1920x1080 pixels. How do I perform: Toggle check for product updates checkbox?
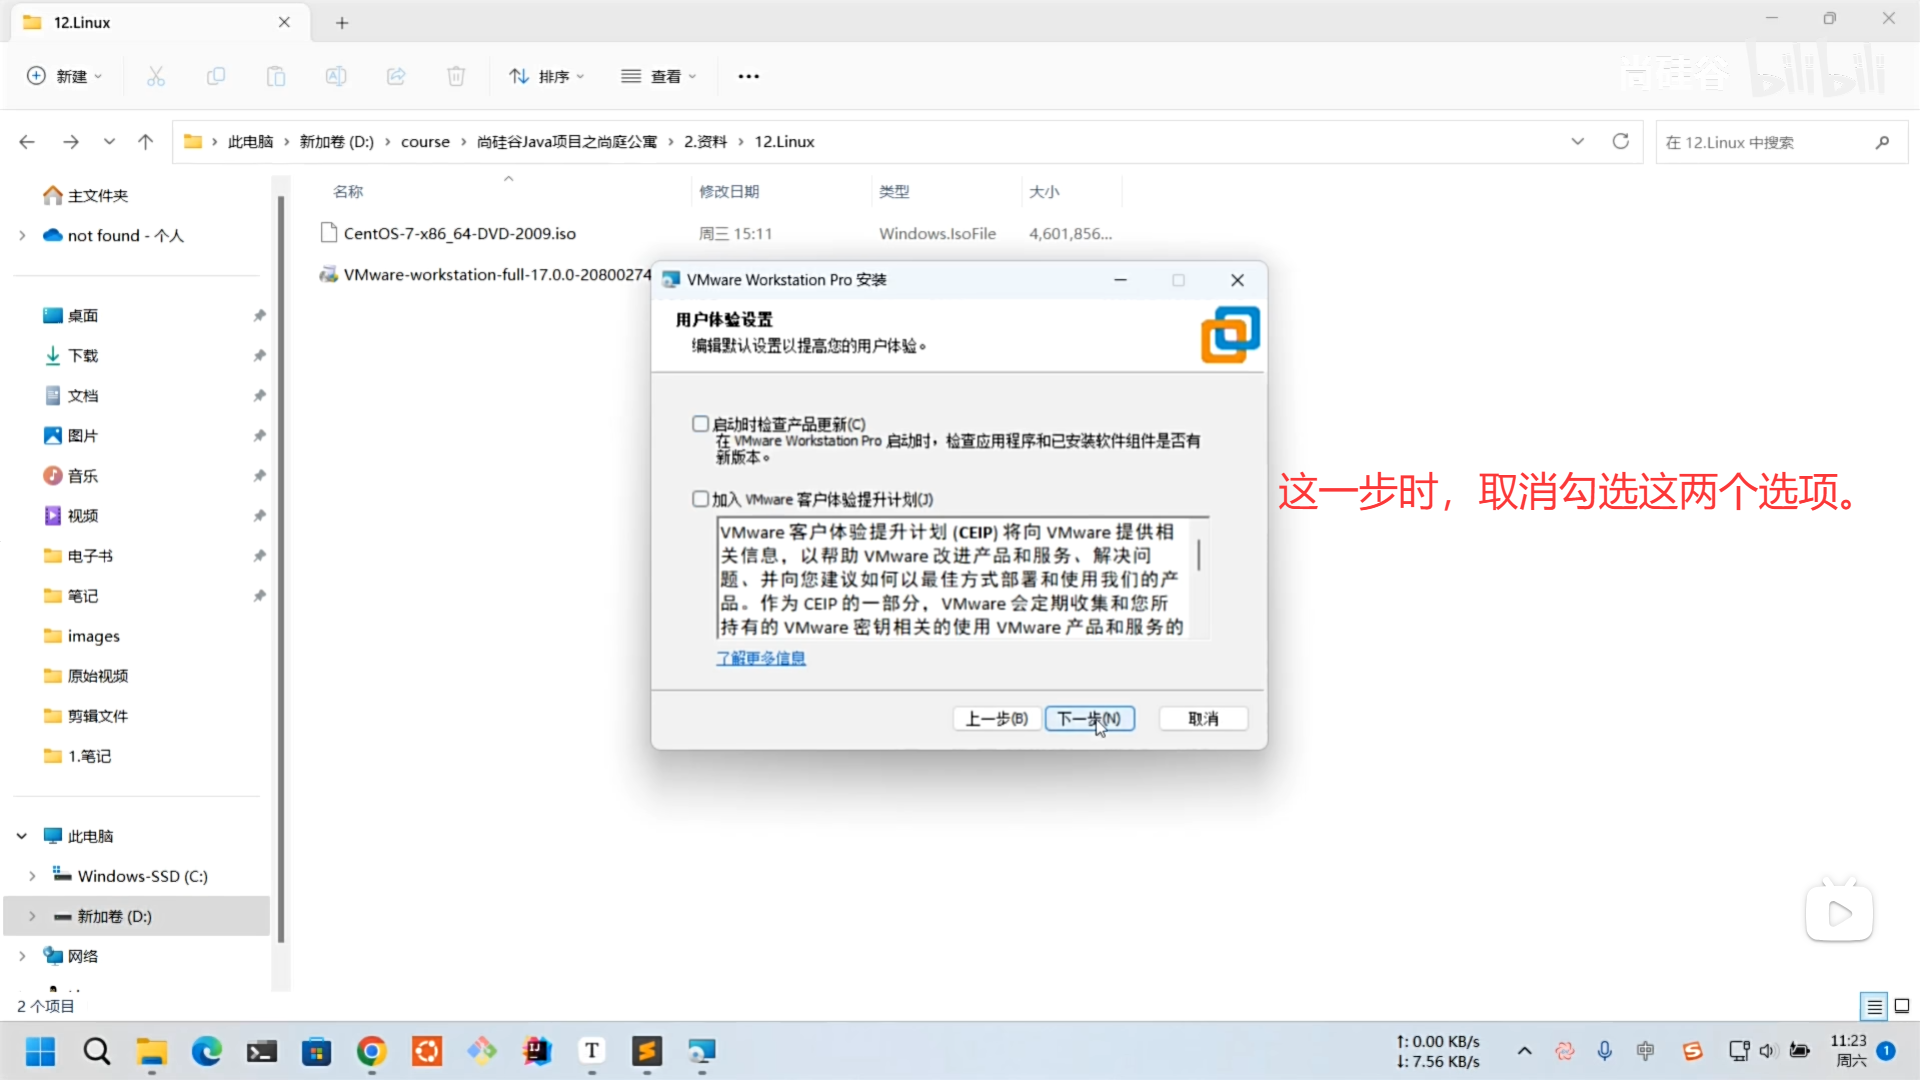(x=701, y=424)
